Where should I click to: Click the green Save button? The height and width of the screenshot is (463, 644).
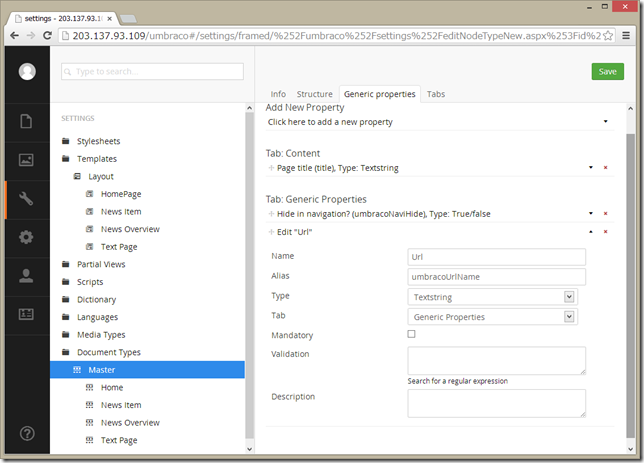607,71
